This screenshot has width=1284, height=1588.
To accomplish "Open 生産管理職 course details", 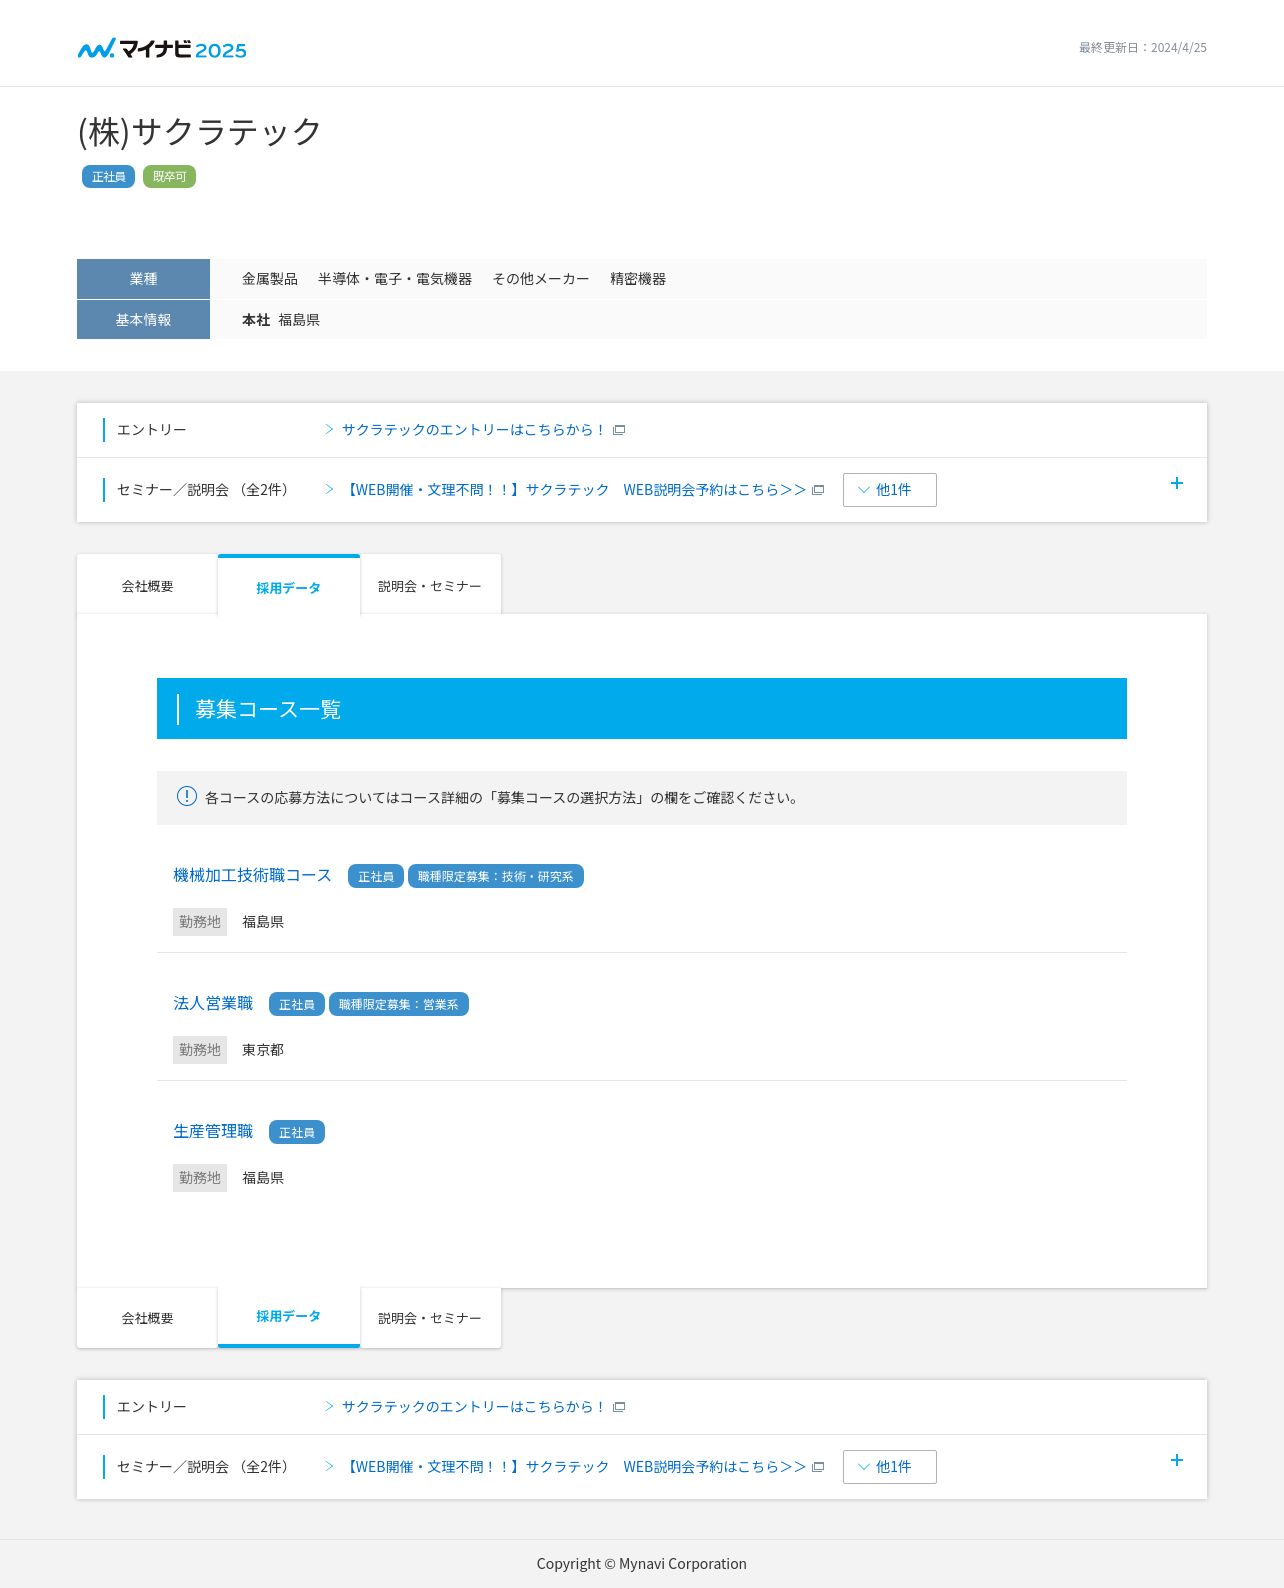I will point(213,1131).
